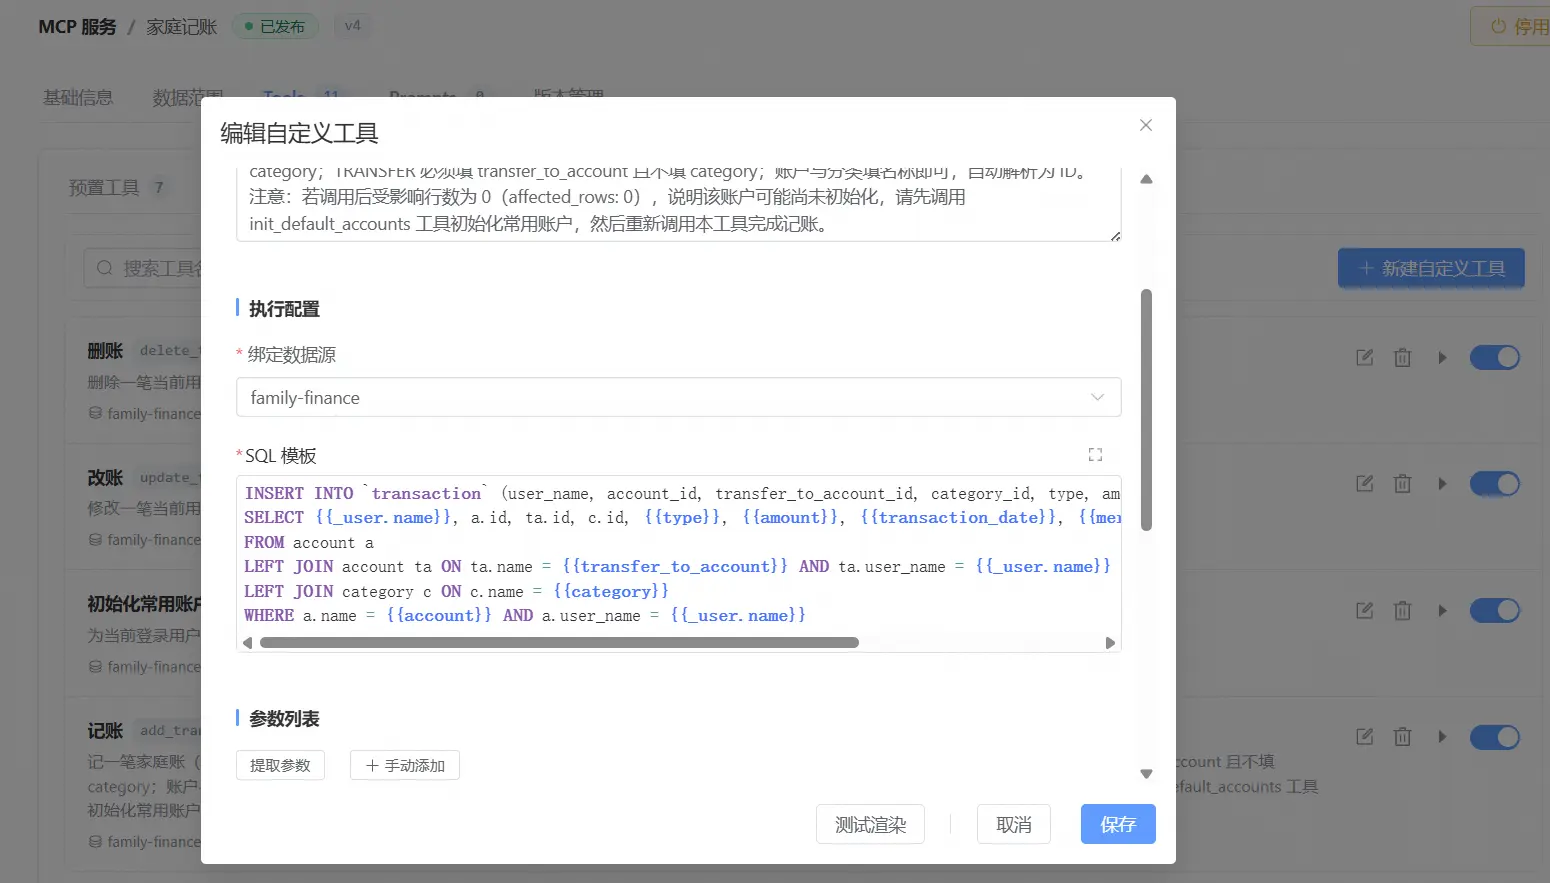Viewport: 1550px width, 883px height.
Task: Edit the 记账 tool row
Action: tap(1365, 736)
